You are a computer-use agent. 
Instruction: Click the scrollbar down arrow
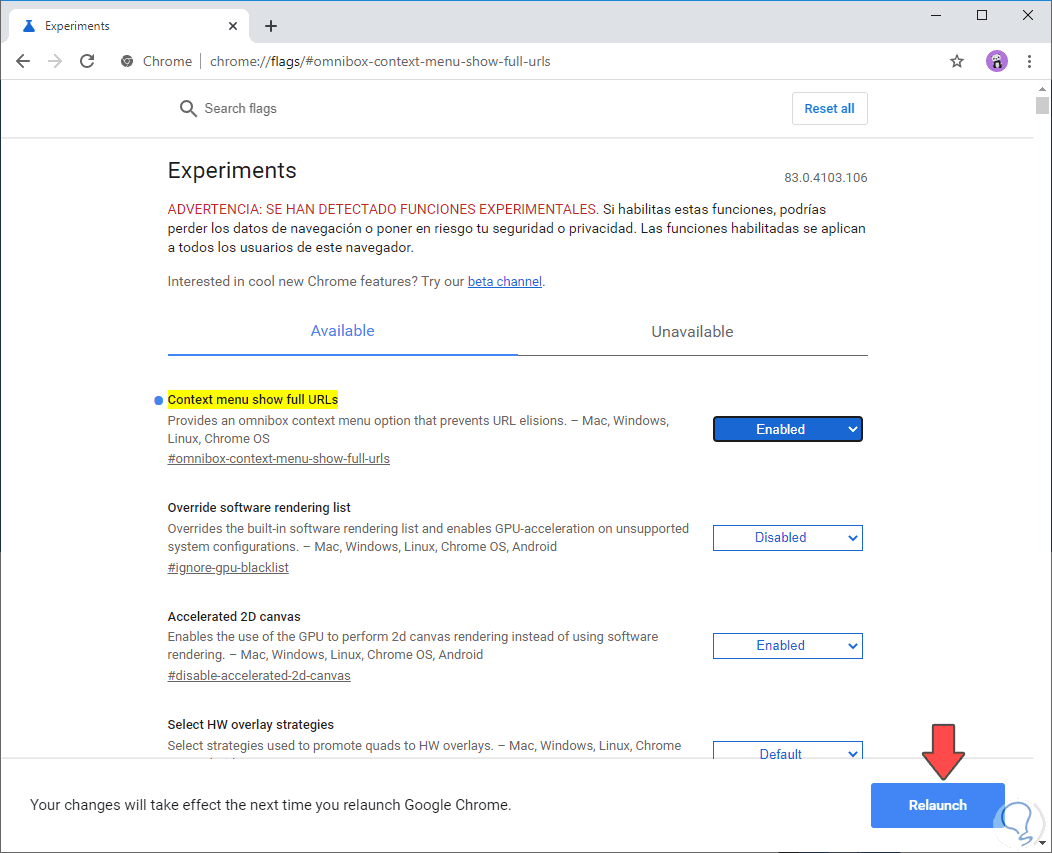1042,843
